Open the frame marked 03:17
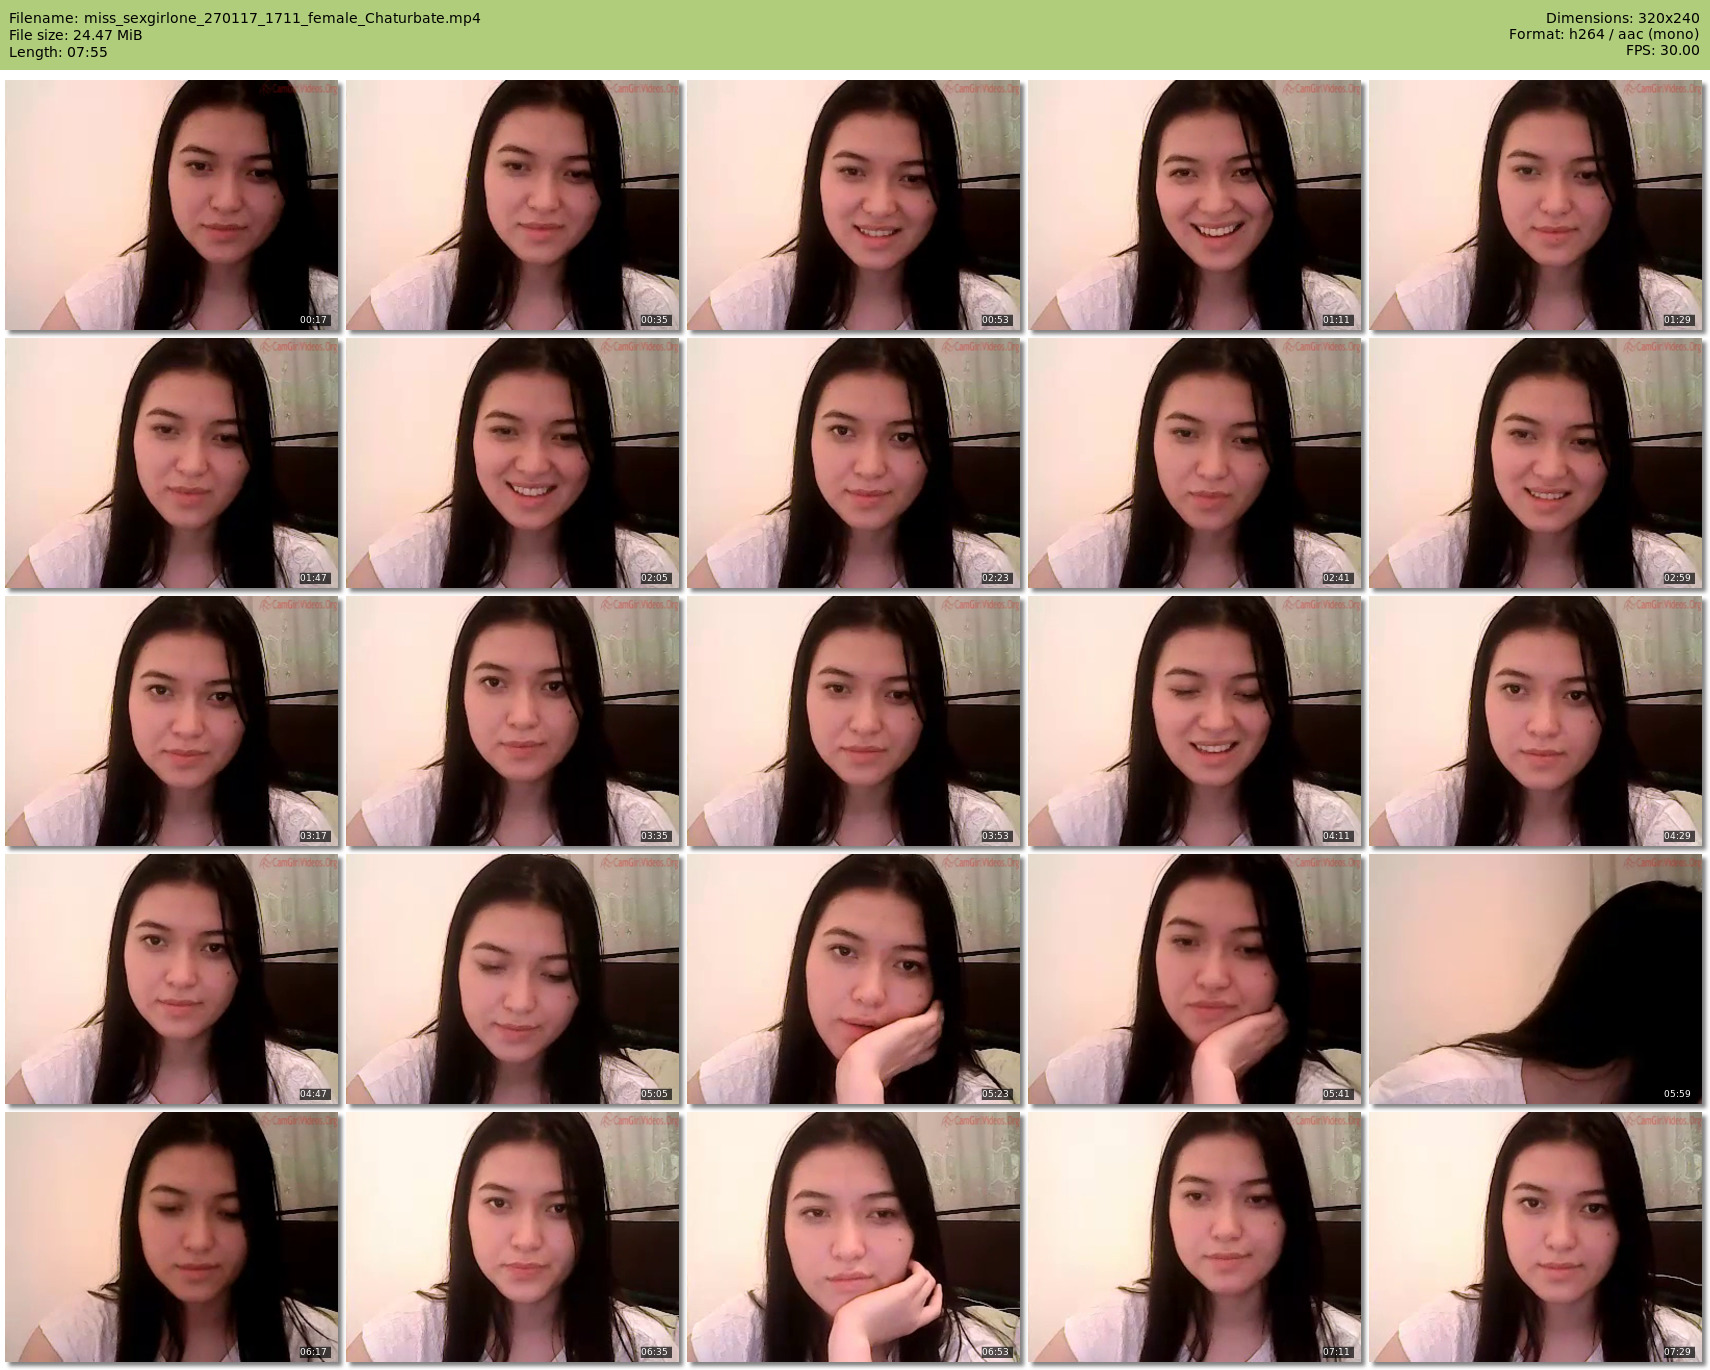Viewport: 1710px width, 1370px height. click(x=172, y=721)
